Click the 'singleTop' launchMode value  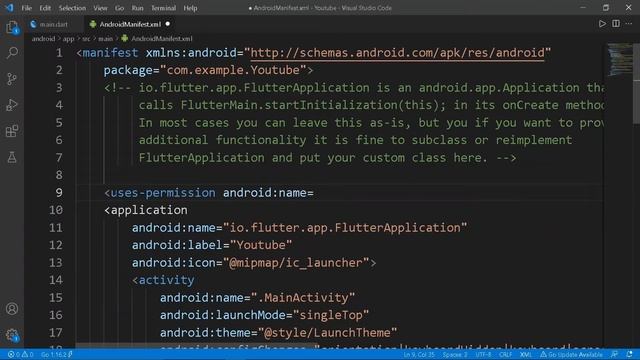[x=331, y=315]
